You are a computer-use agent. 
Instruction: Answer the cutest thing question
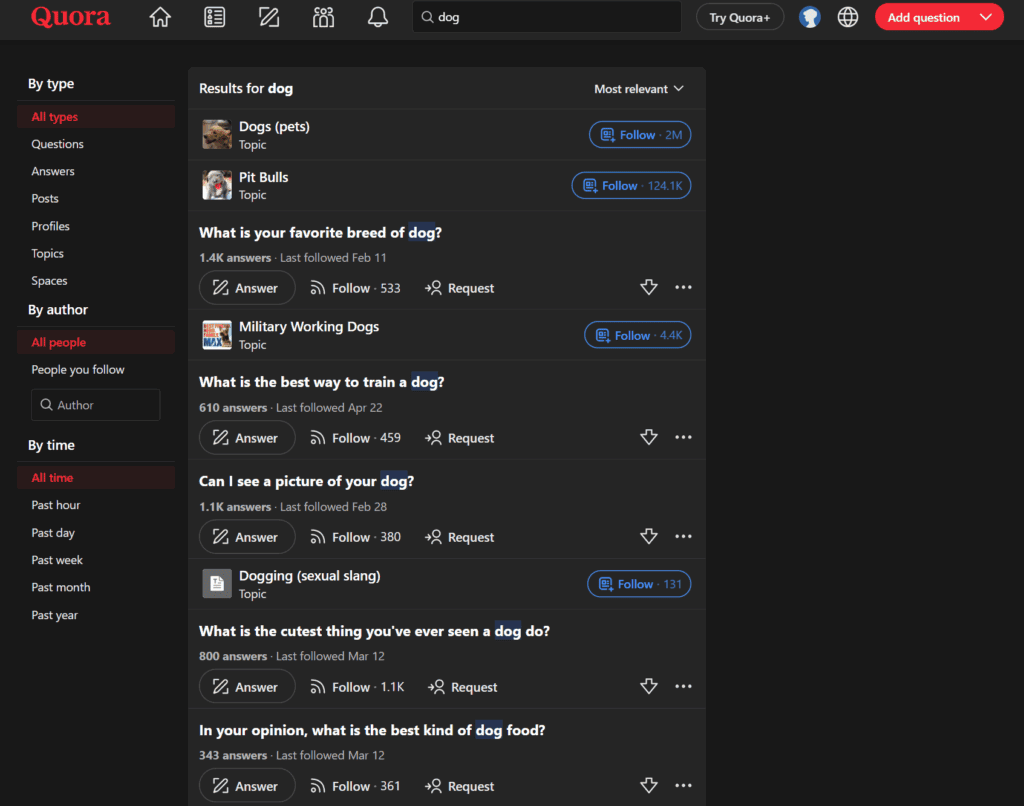click(247, 687)
